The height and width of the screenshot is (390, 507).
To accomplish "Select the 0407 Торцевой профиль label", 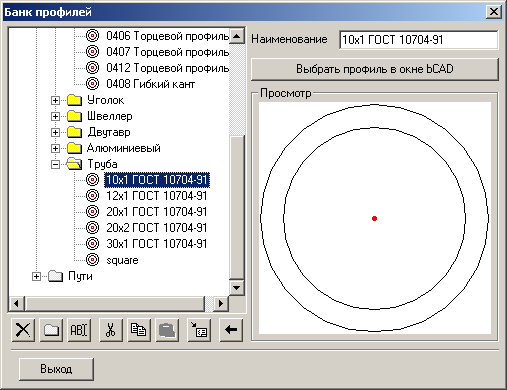I will coord(168,52).
